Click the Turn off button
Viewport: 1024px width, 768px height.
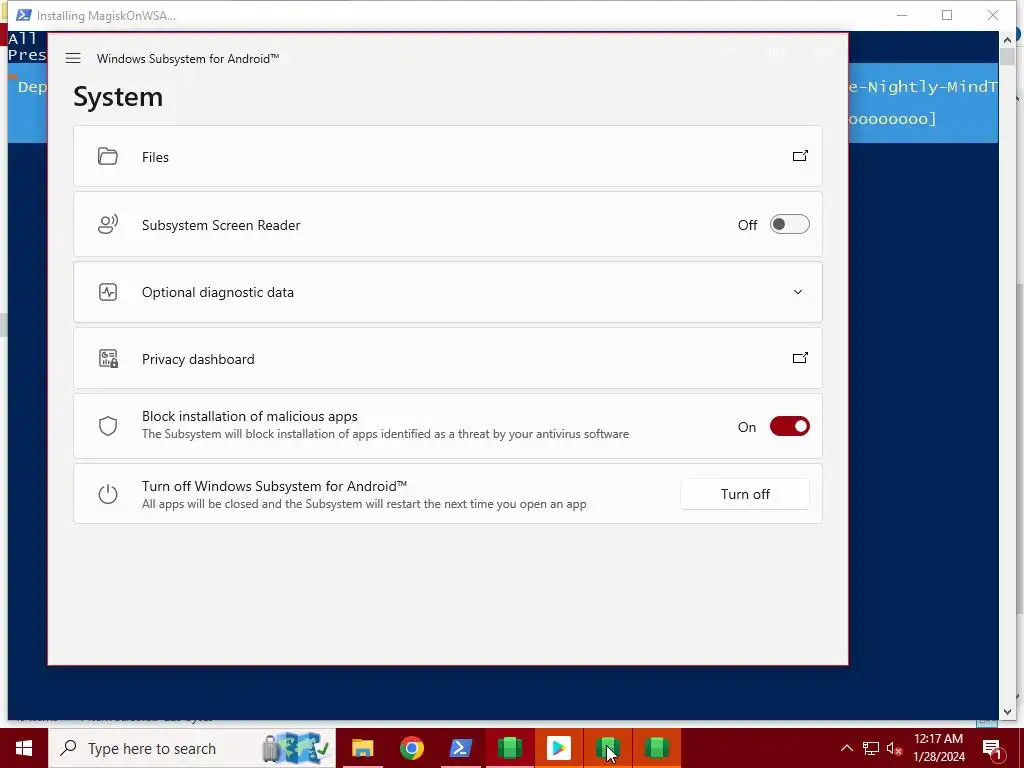(x=745, y=494)
